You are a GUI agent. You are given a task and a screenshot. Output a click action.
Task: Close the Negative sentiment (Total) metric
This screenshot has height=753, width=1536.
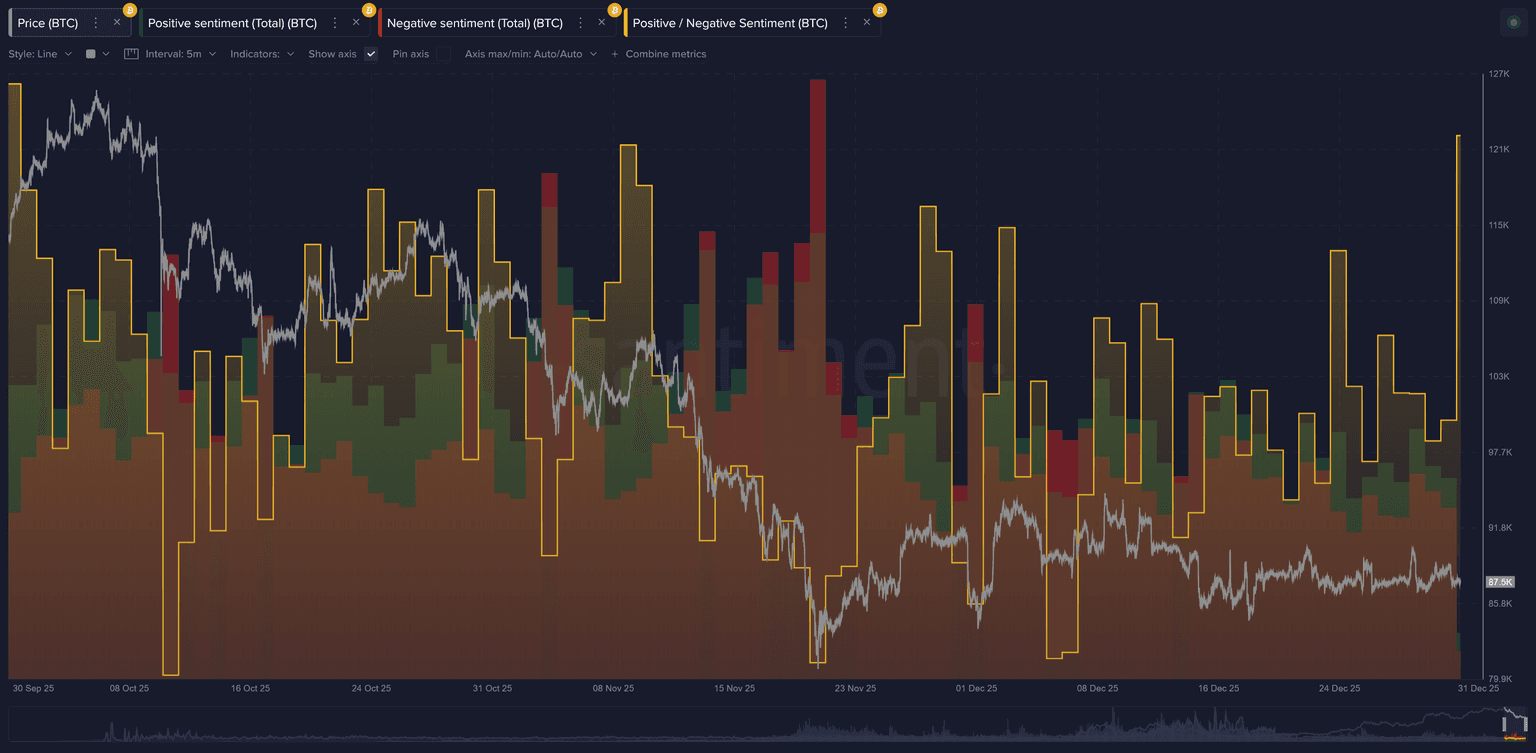(x=602, y=23)
